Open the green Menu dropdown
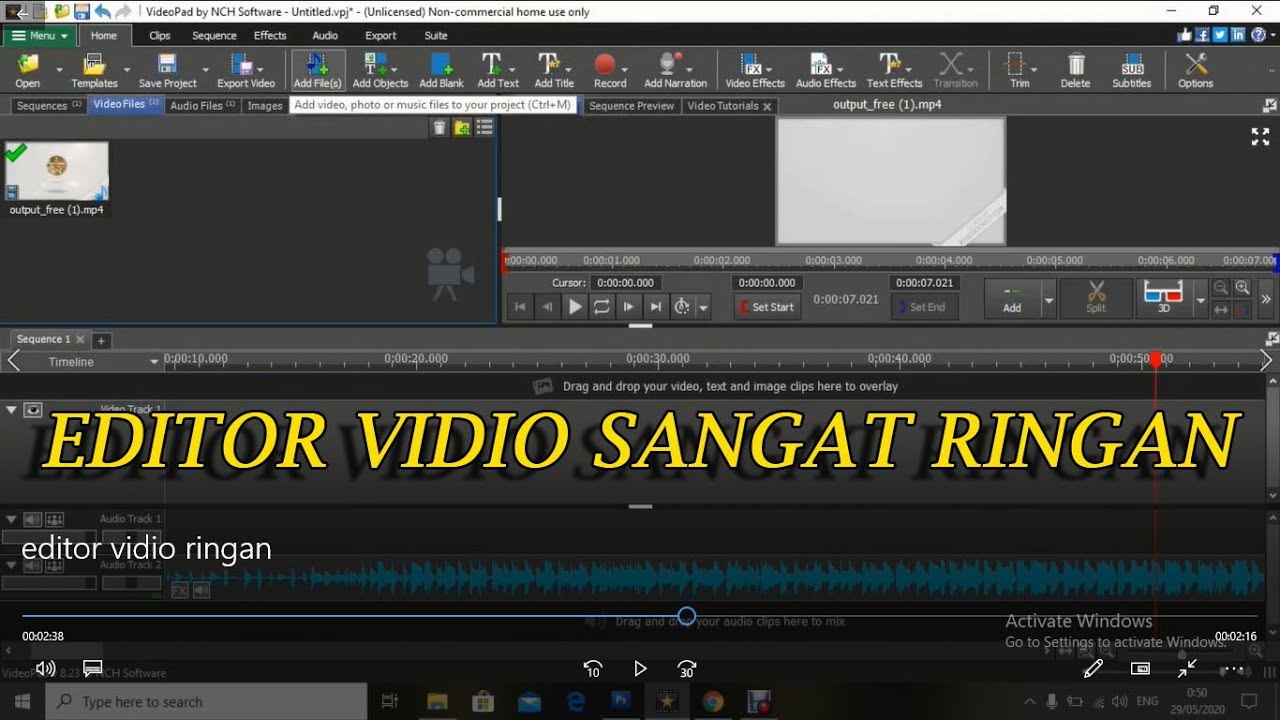Screen dimensions: 1280x720 point(40,35)
